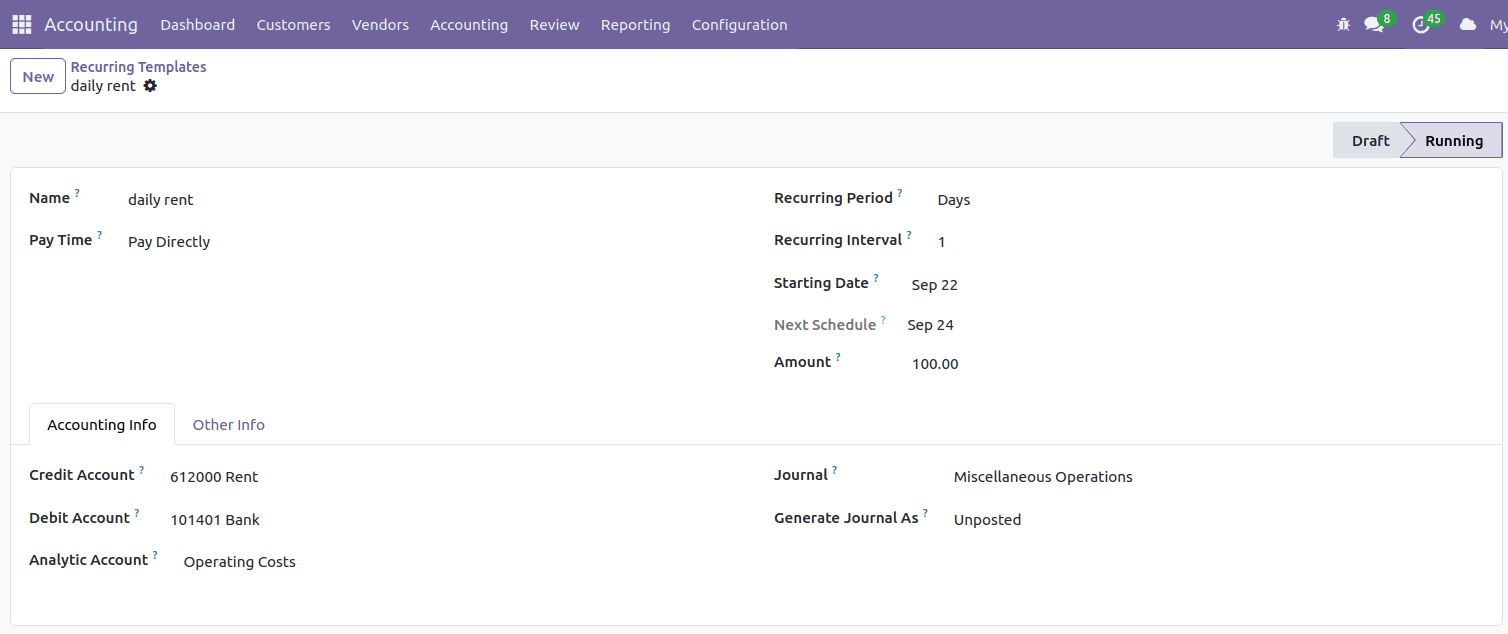Open the Review menu
The image size is (1508, 634).
coord(554,25)
